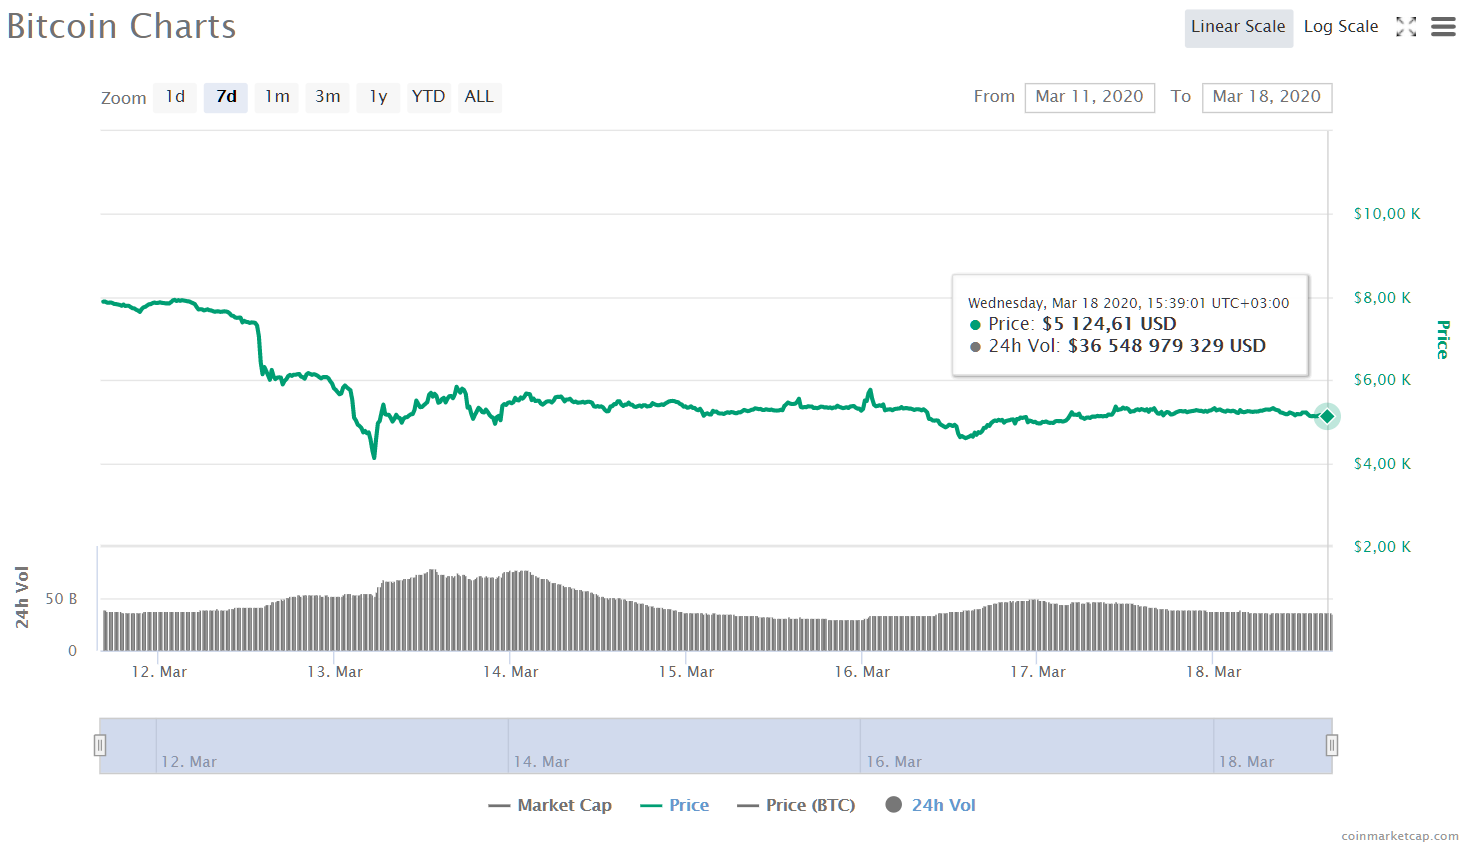This screenshot has width=1467, height=846.
Task: Edit the To date field
Action: coord(1267,97)
